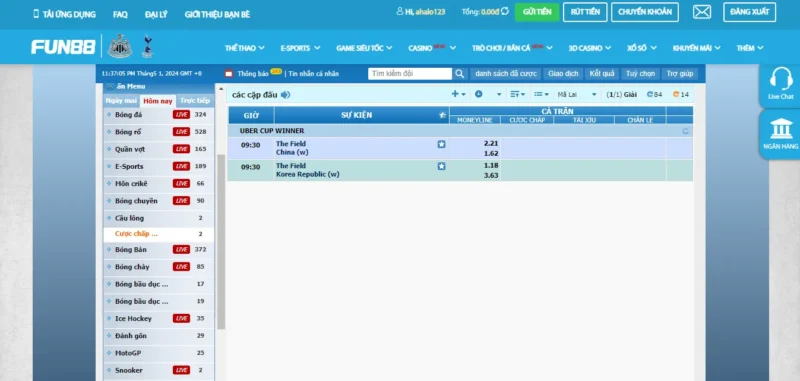Click the Đăng Xuất logout button
The height and width of the screenshot is (381, 800).
click(749, 12)
